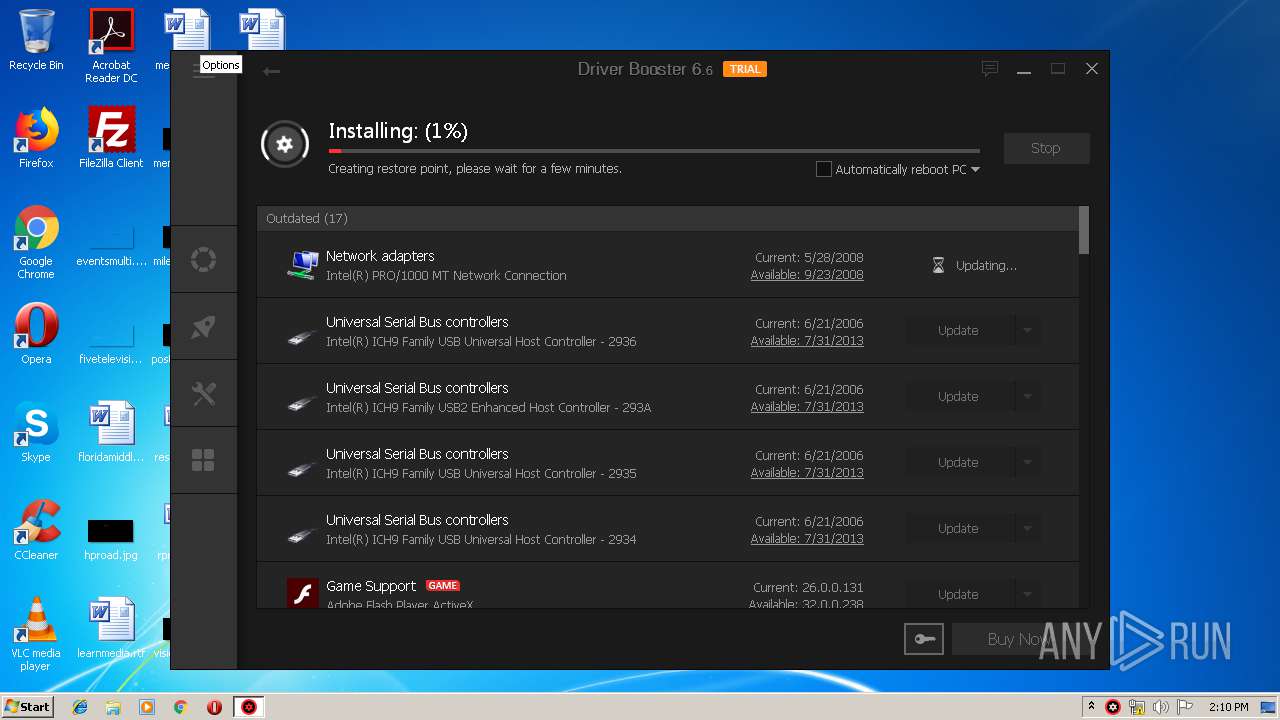Screen dimensions: 1280x720
Task: Show hidden tray icons arrow
Action: (1091, 707)
